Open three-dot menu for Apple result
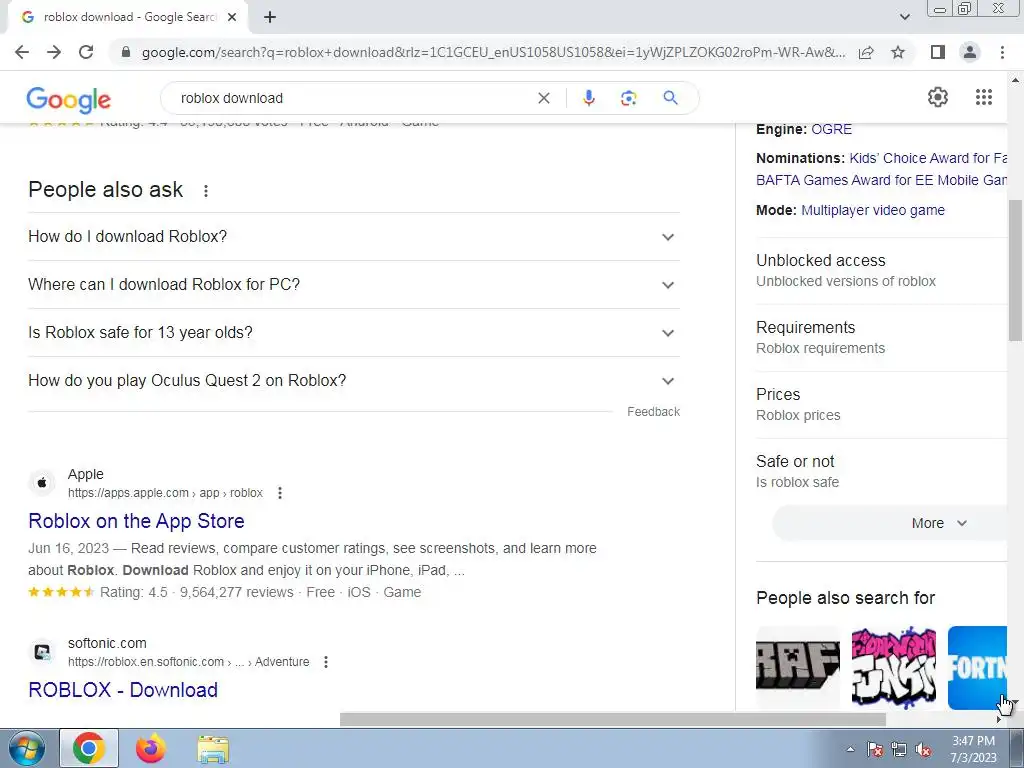The height and width of the screenshot is (768, 1024). coord(280,493)
